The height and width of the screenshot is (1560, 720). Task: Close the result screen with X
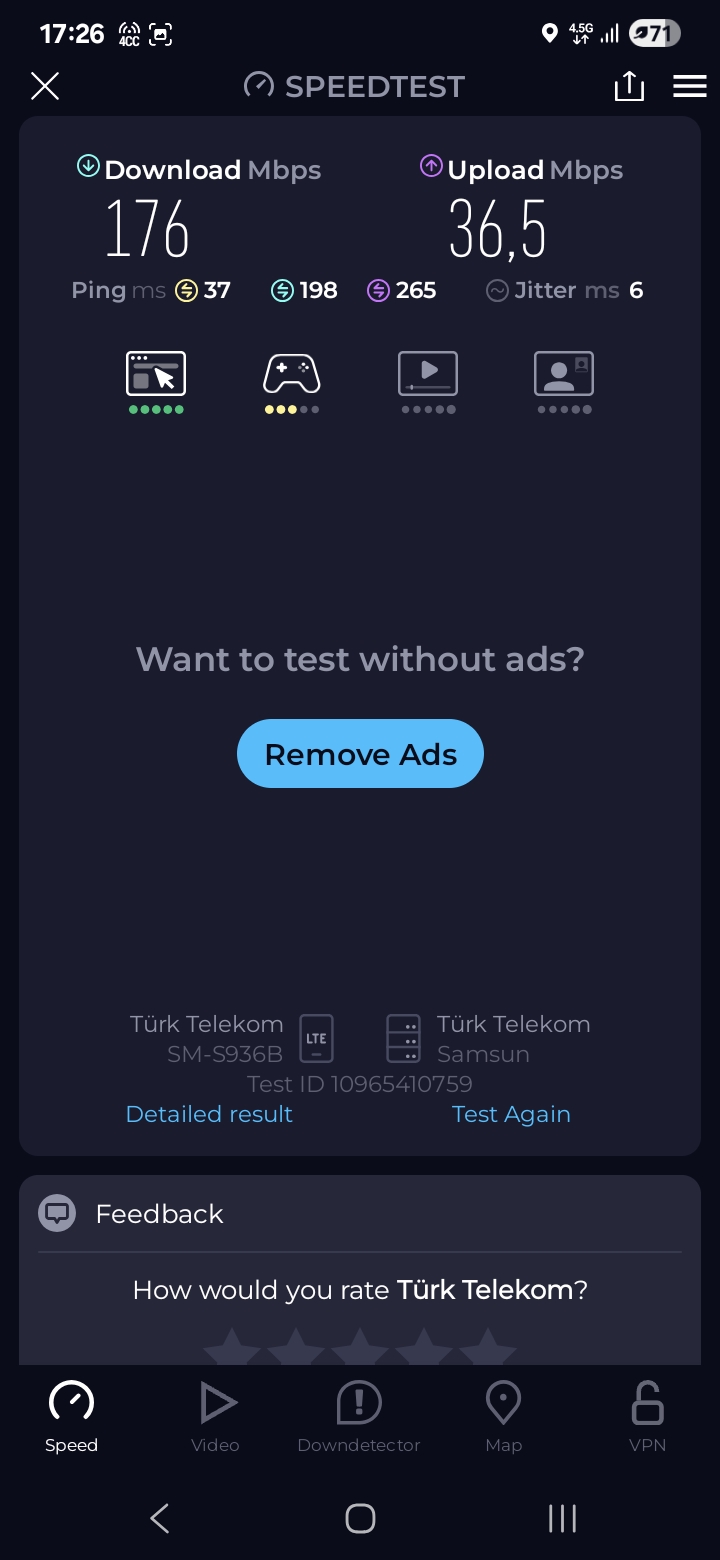point(45,86)
